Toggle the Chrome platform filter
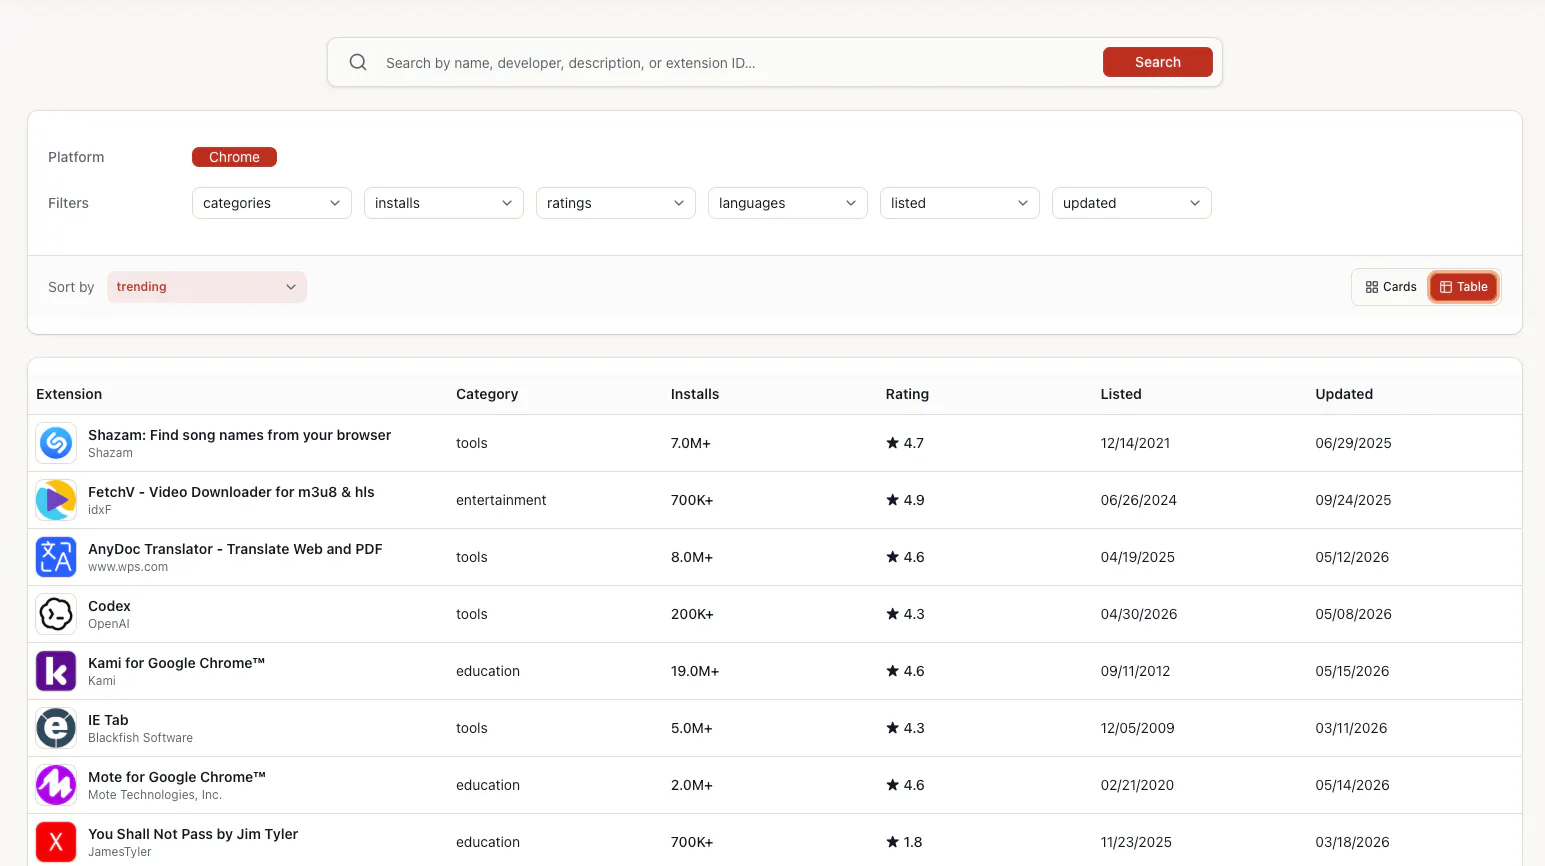Screen dimensions: 1545x866 (x=234, y=157)
